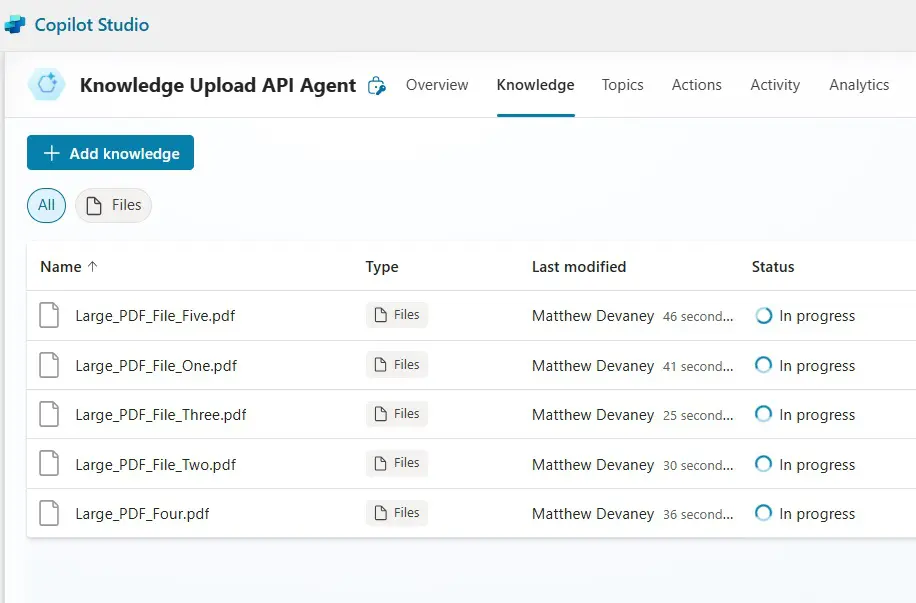The image size is (916, 603).
Task: Click the hexagonal agent avatar icon
Action: (x=46, y=86)
